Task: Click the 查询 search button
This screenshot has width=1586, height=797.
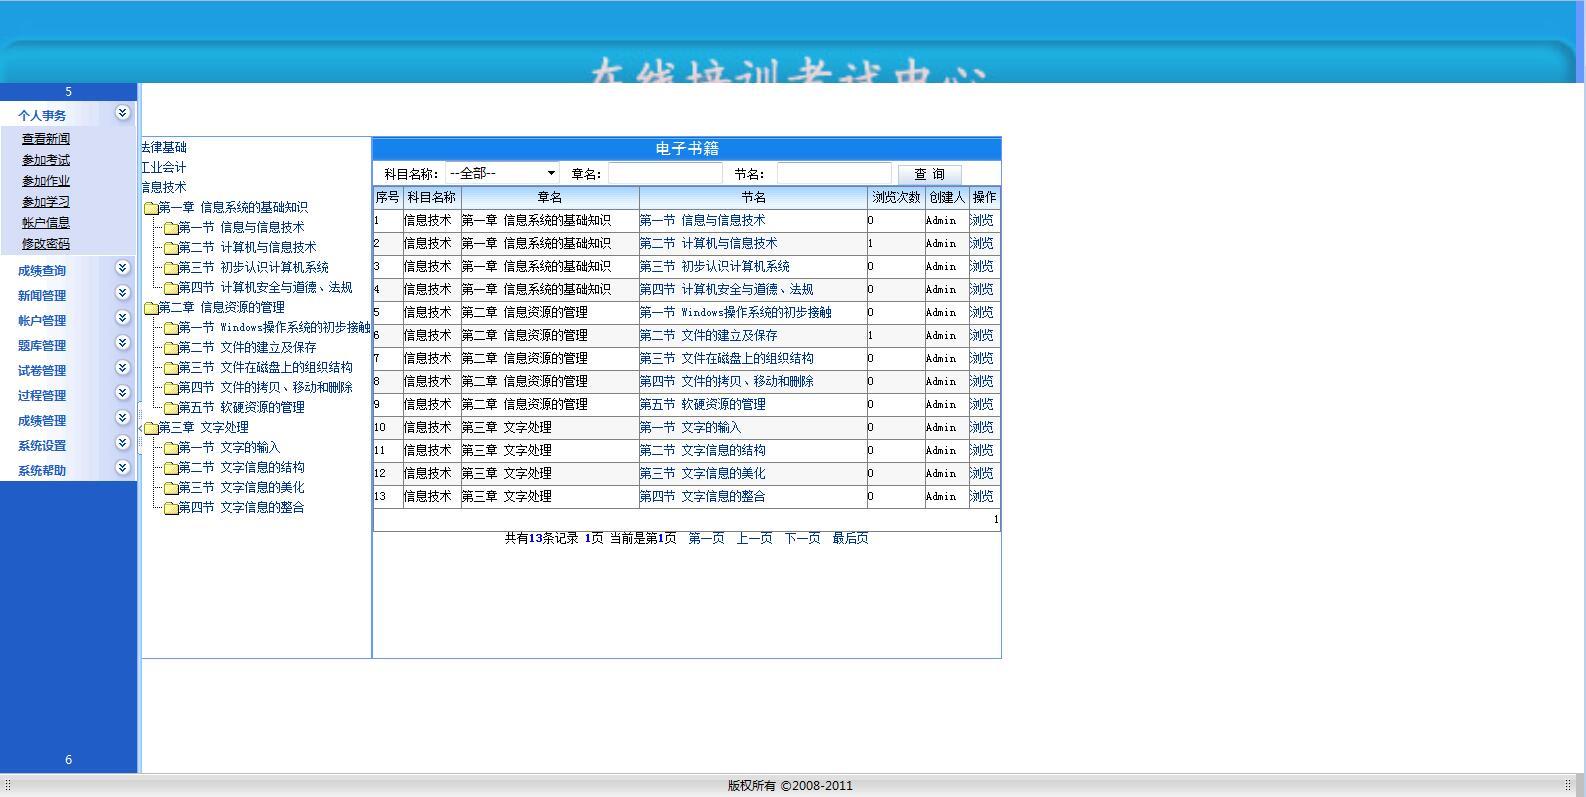Action: (x=929, y=174)
